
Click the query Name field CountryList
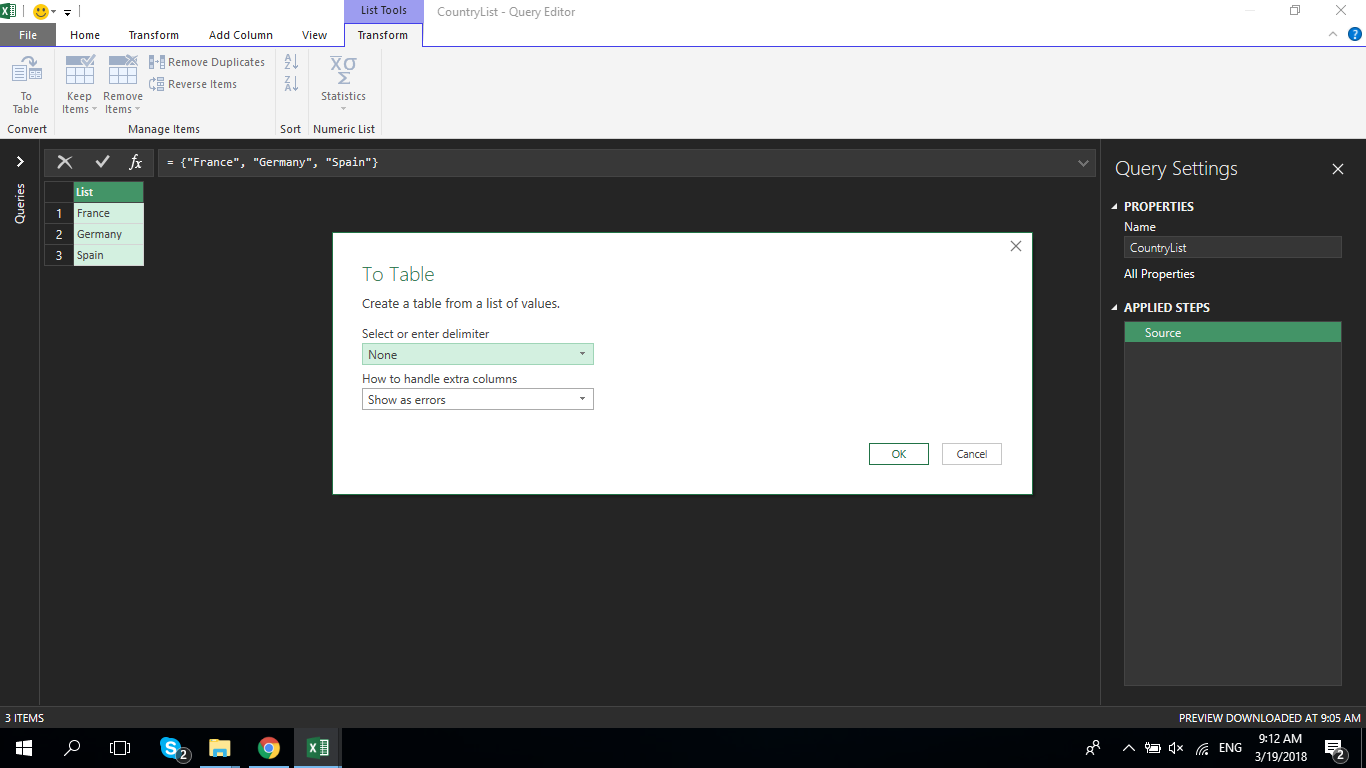pyautogui.click(x=1233, y=248)
